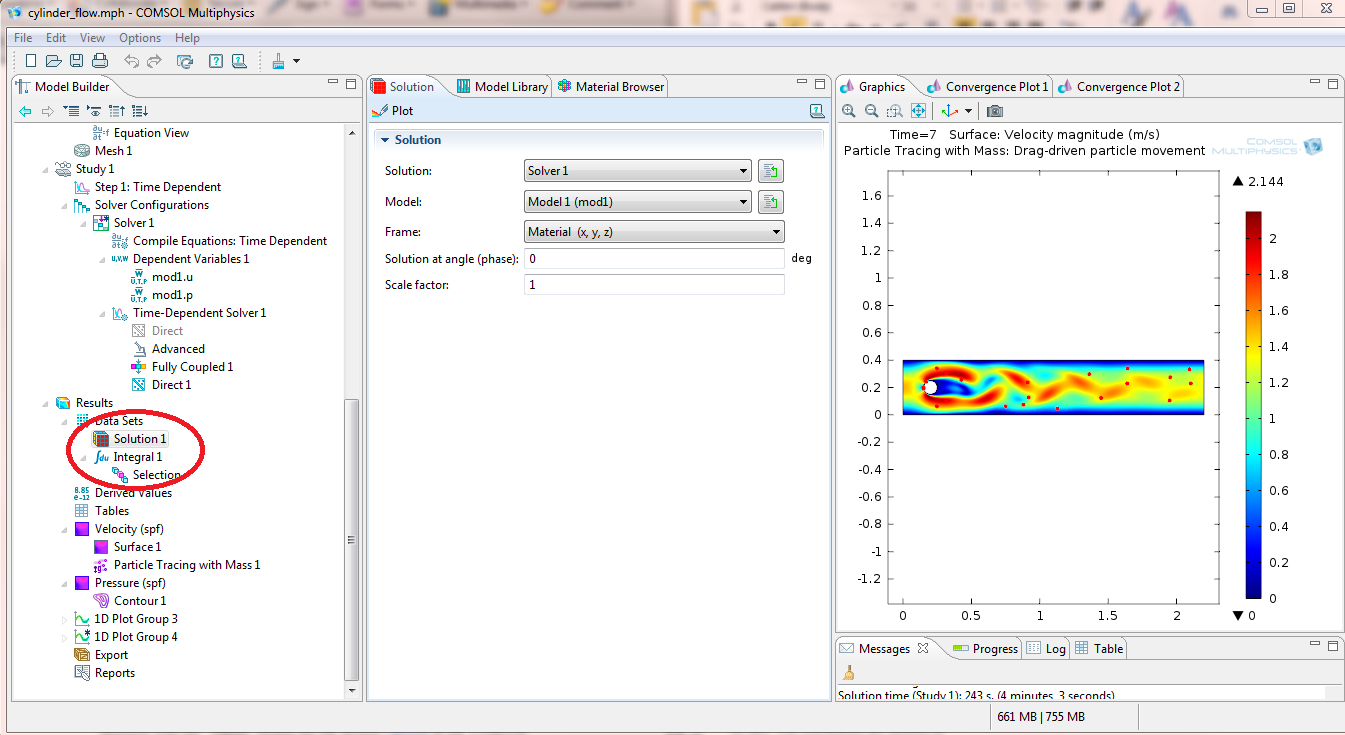The width and height of the screenshot is (1345, 735).
Task: Switch to the Table tab
Action: pos(1098,649)
